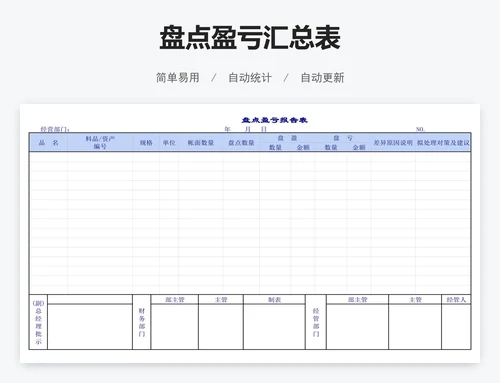
Task: Click the empty signature box below 经管人
Action: point(456,327)
